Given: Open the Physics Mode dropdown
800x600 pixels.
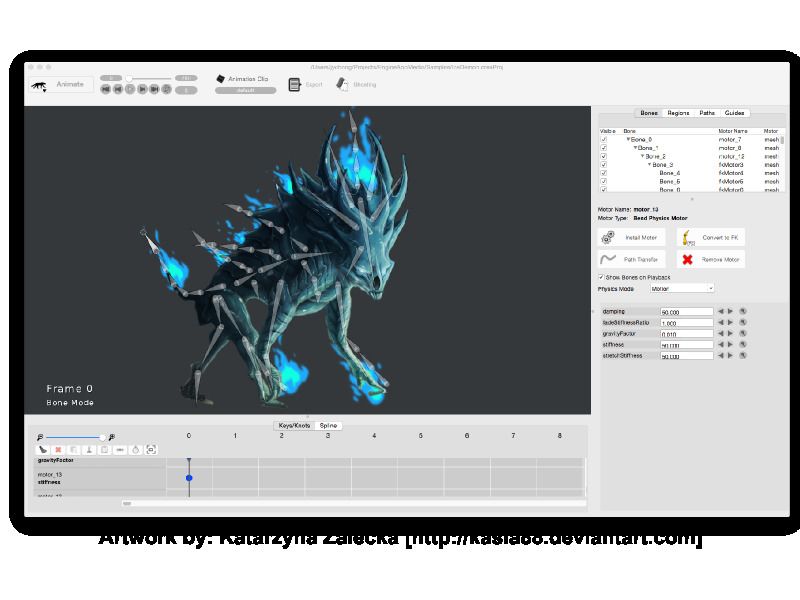Looking at the screenshot, I should click(x=680, y=287).
